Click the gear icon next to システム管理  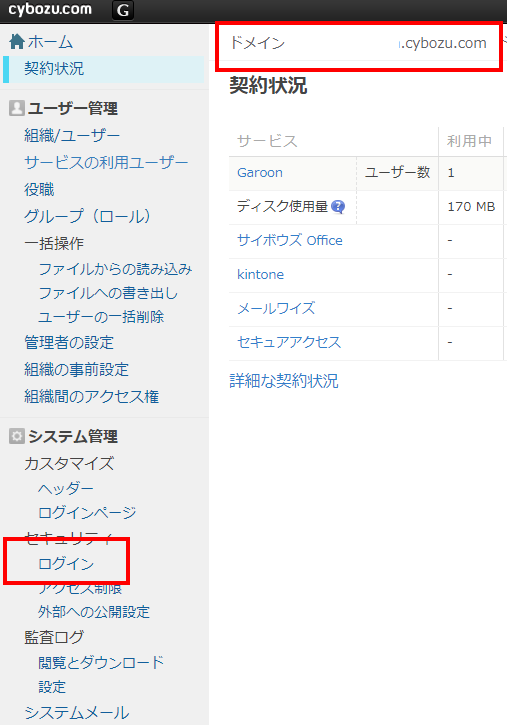17,436
